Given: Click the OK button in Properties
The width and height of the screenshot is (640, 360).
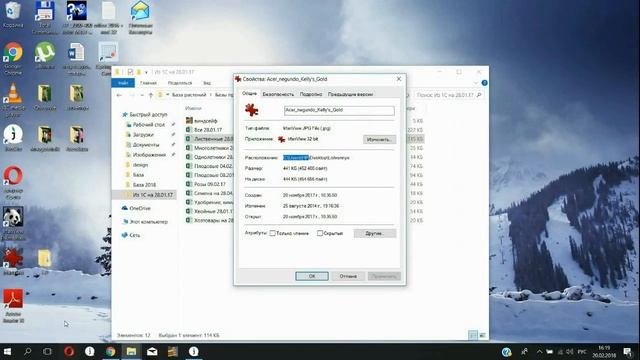Looking at the screenshot, I should (x=312, y=276).
